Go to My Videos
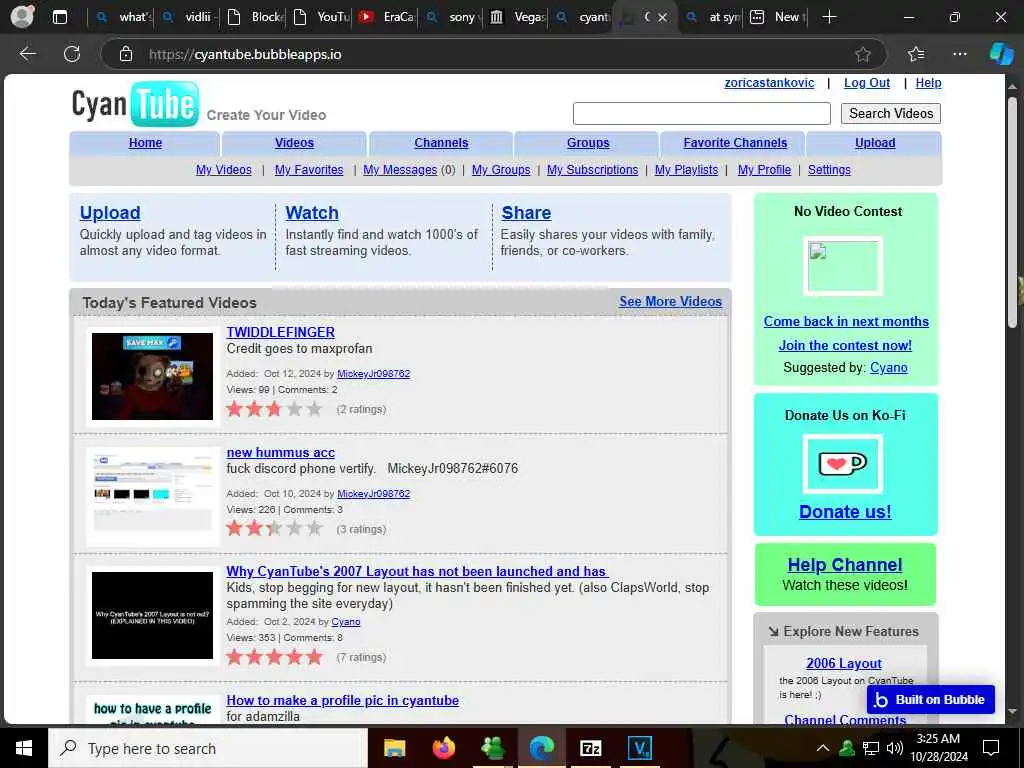Viewport: 1024px width, 768px height. click(x=223, y=170)
